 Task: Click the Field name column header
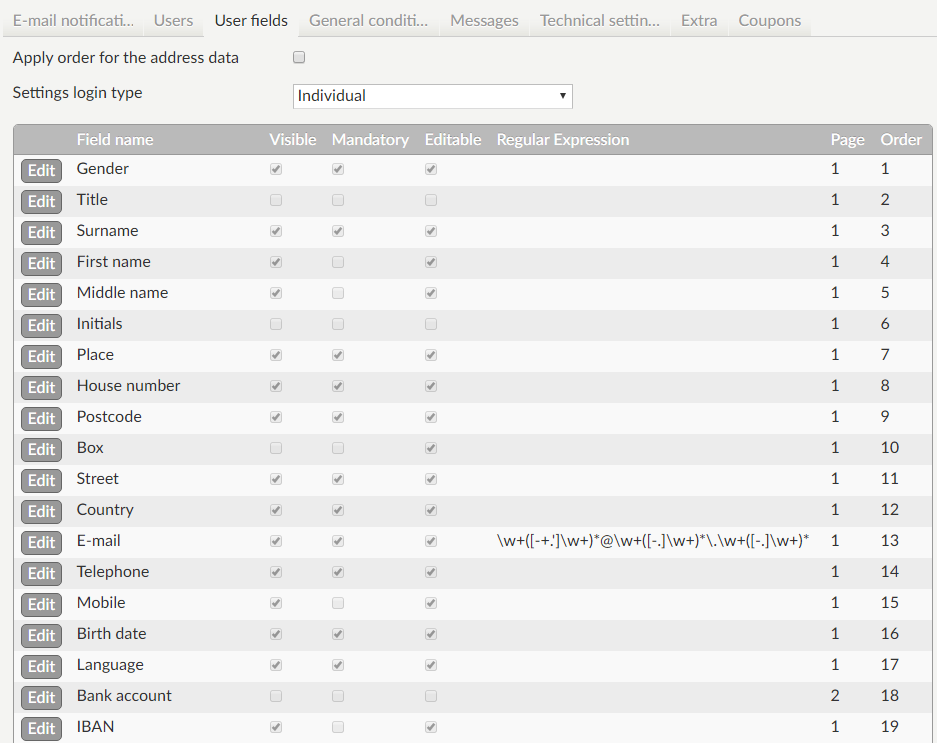pyautogui.click(x=115, y=140)
